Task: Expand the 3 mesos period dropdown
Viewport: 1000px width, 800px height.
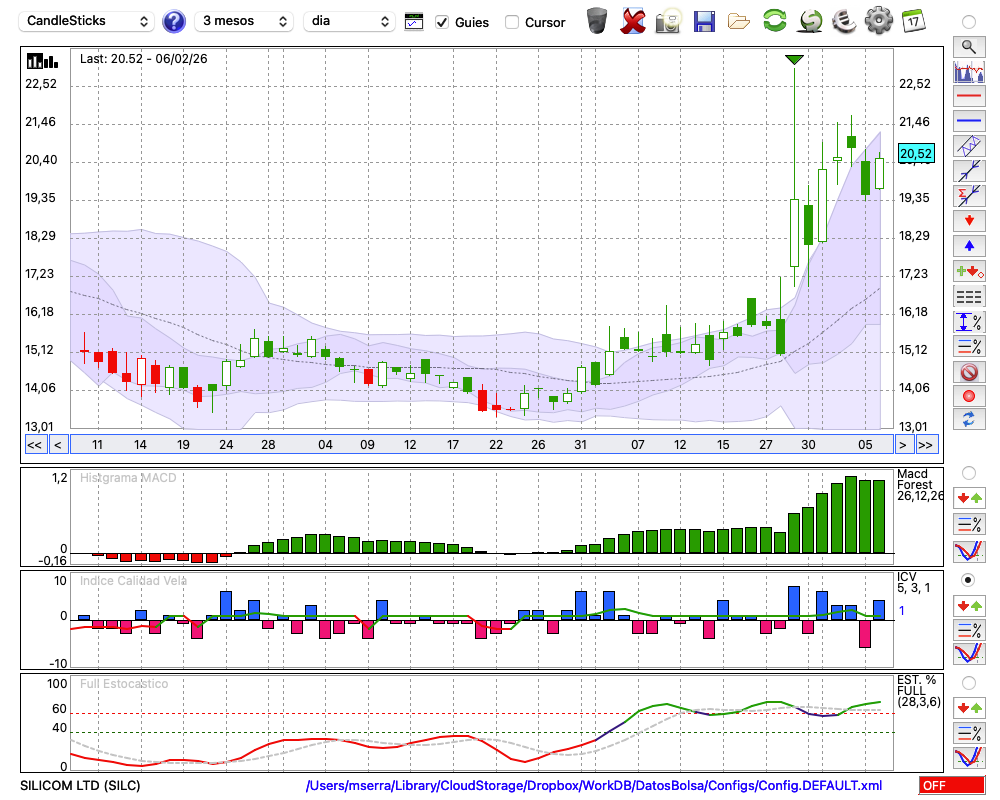Action: click(244, 21)
